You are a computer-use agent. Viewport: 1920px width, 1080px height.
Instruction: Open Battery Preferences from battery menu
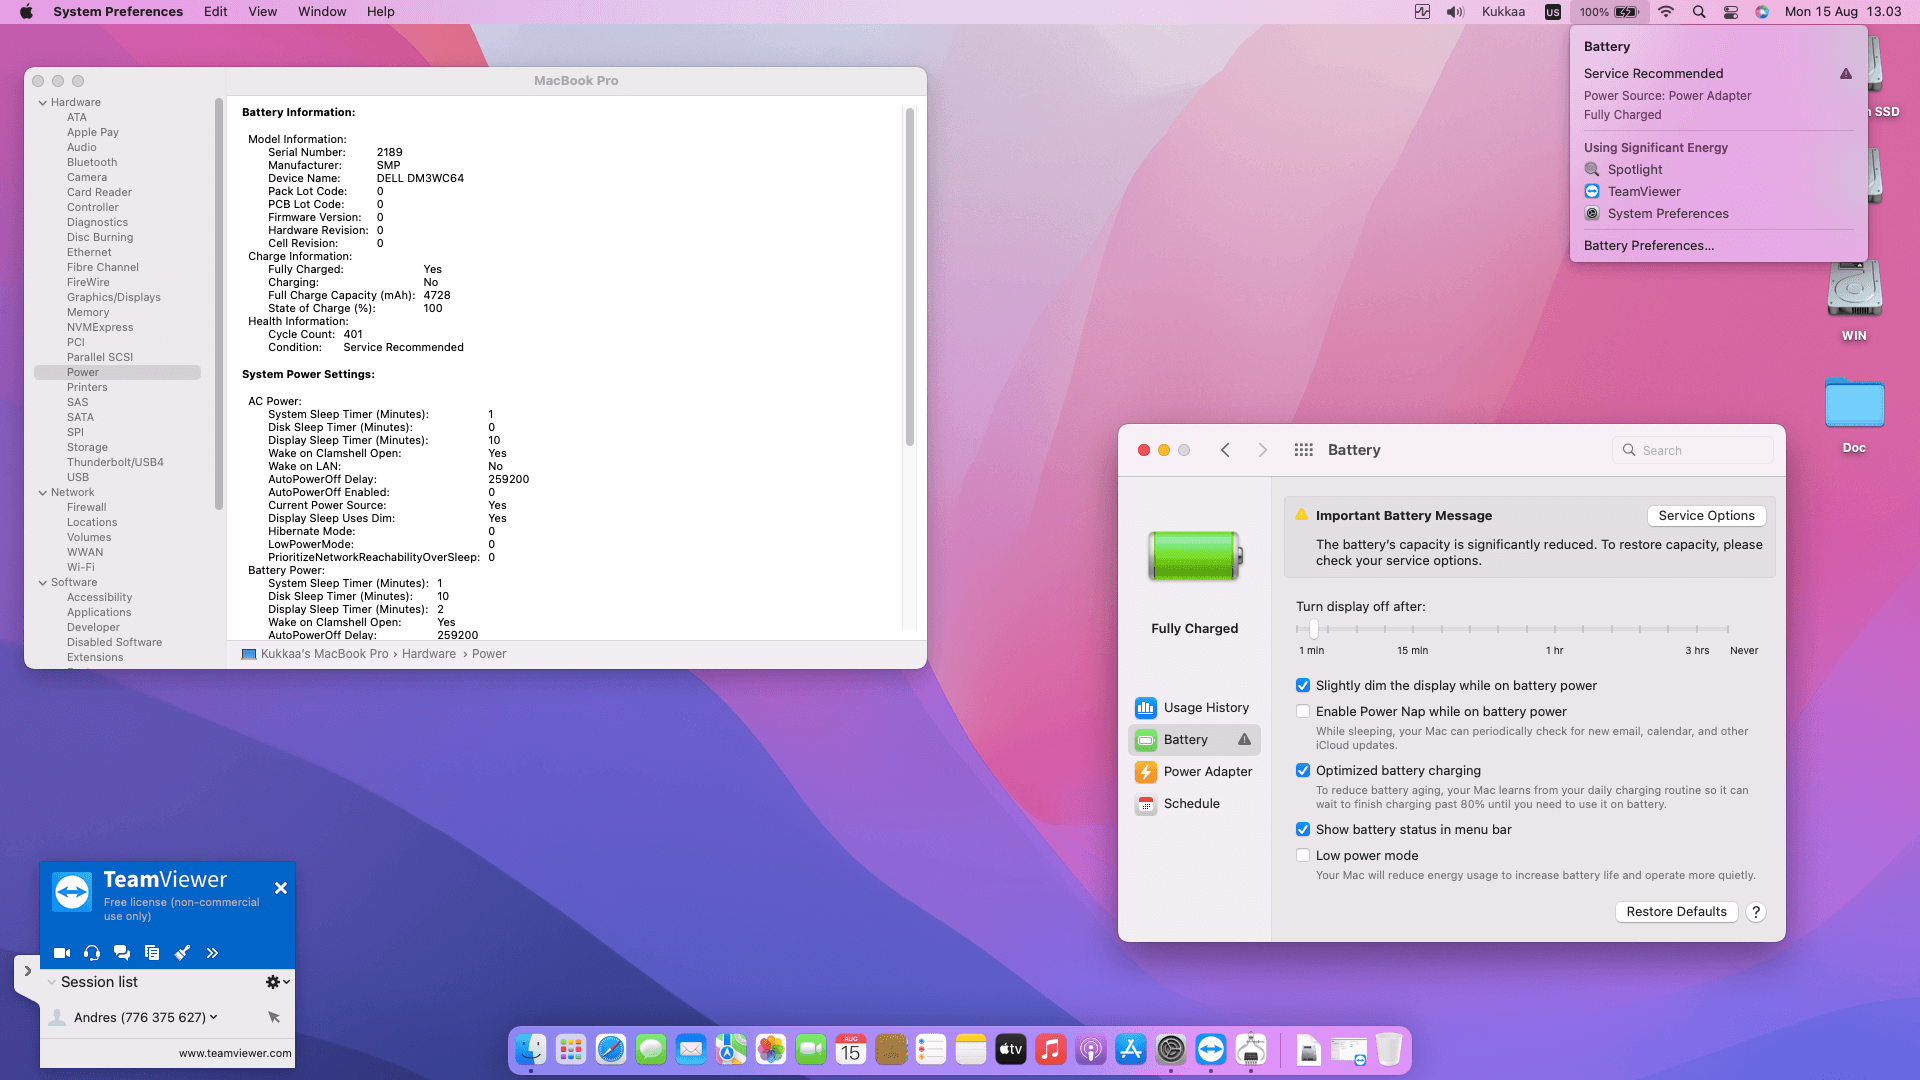[1648, 246]
